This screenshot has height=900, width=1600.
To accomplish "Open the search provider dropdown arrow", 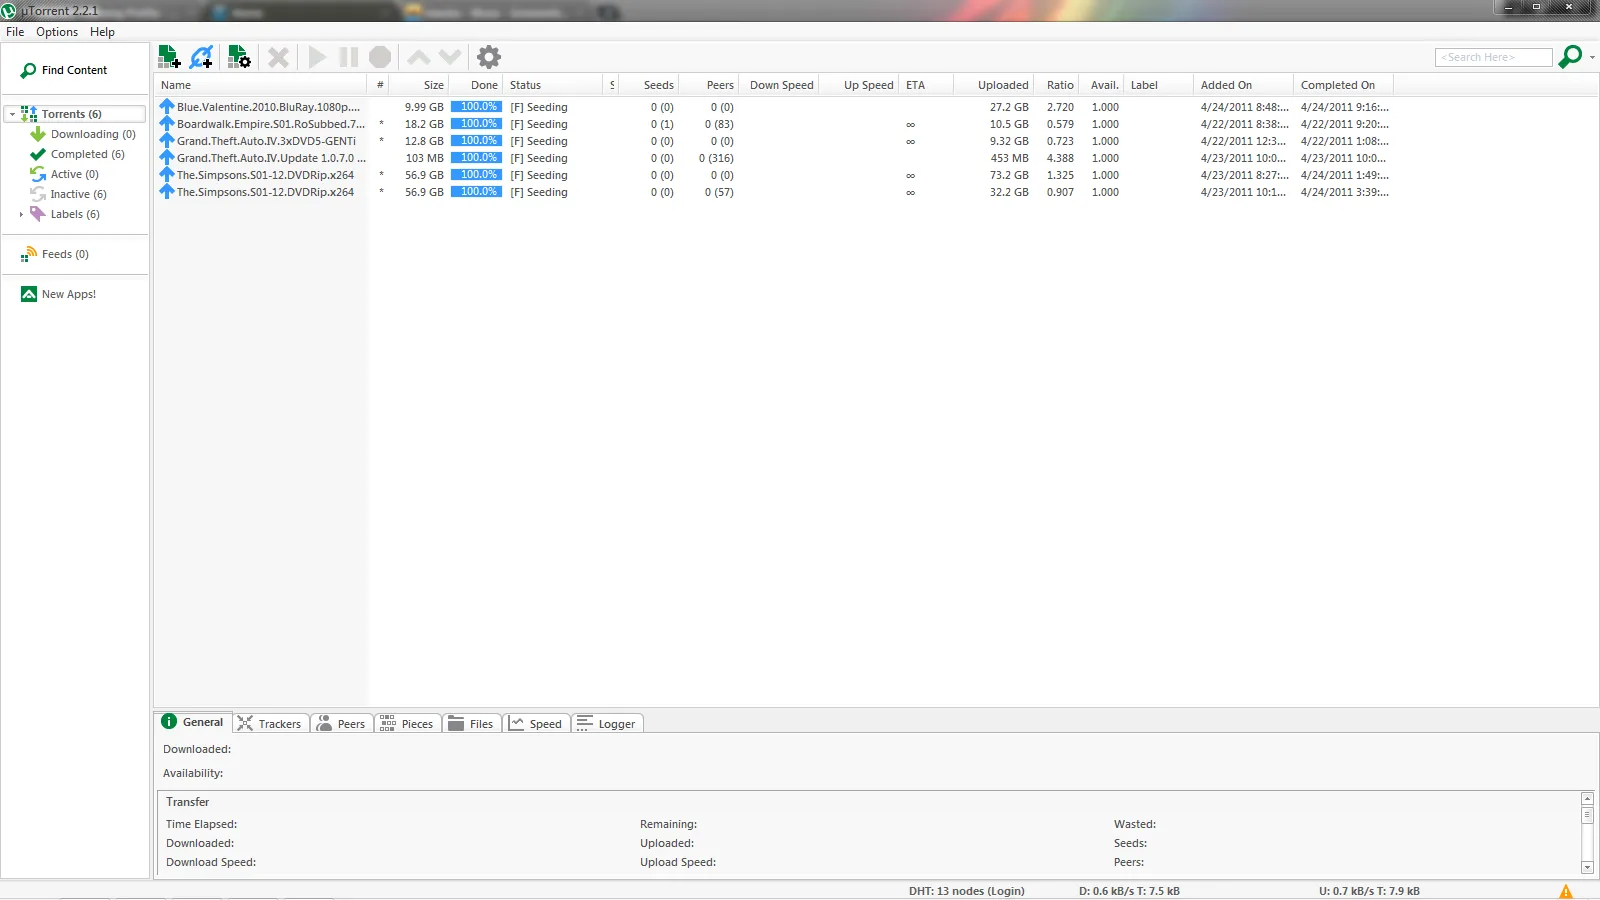I will [x=1592, y=57].
